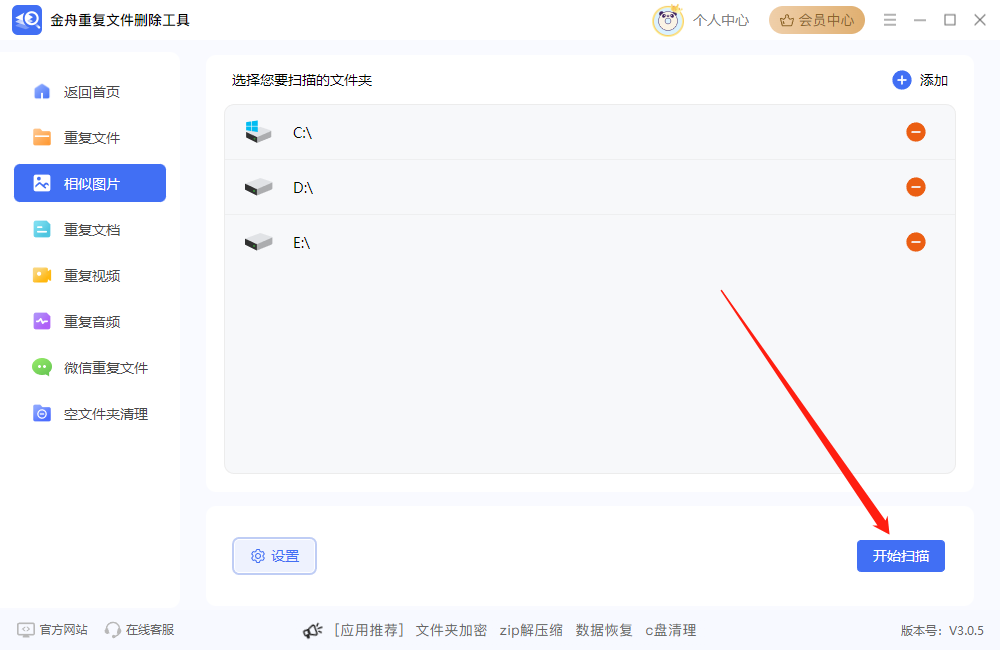
Task: Open c盘清理 recommended app
Action: 670,630
